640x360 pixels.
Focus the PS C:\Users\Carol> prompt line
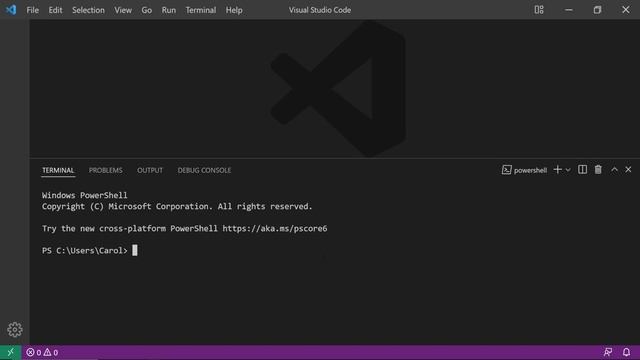pyautogui.click(x=89, y=251)
